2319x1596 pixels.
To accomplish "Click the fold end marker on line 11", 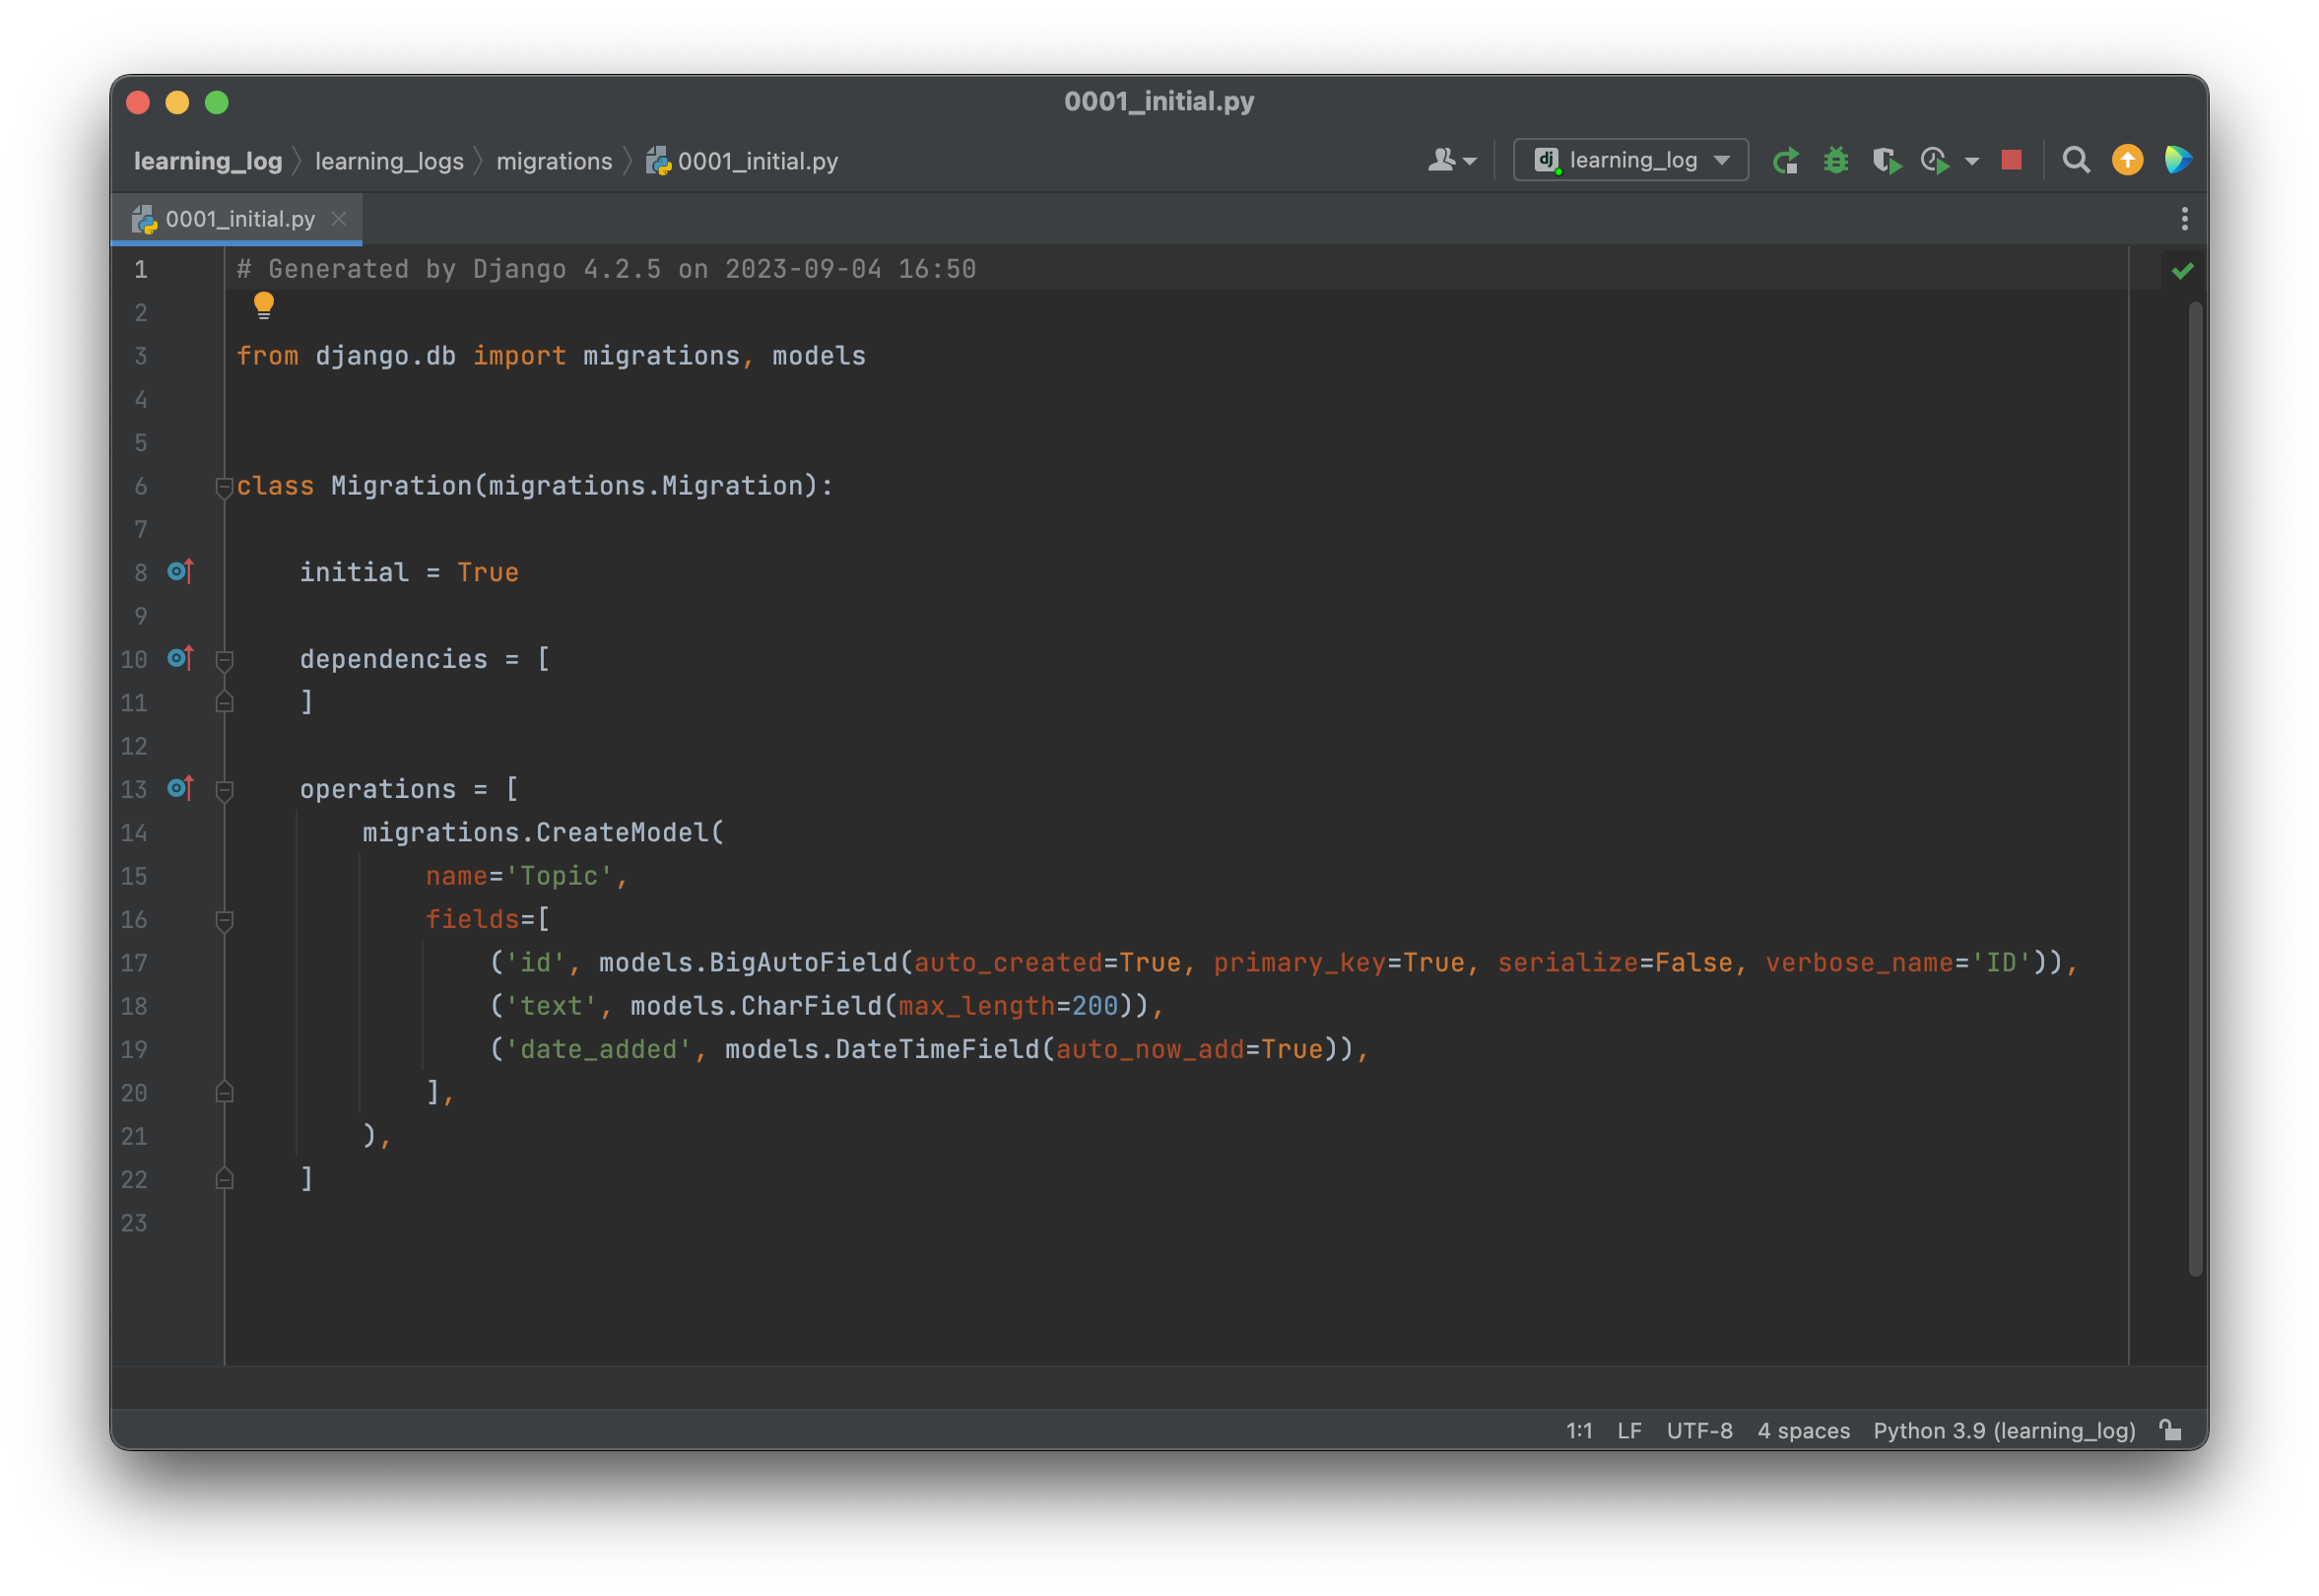I will (x=224, y=703).
